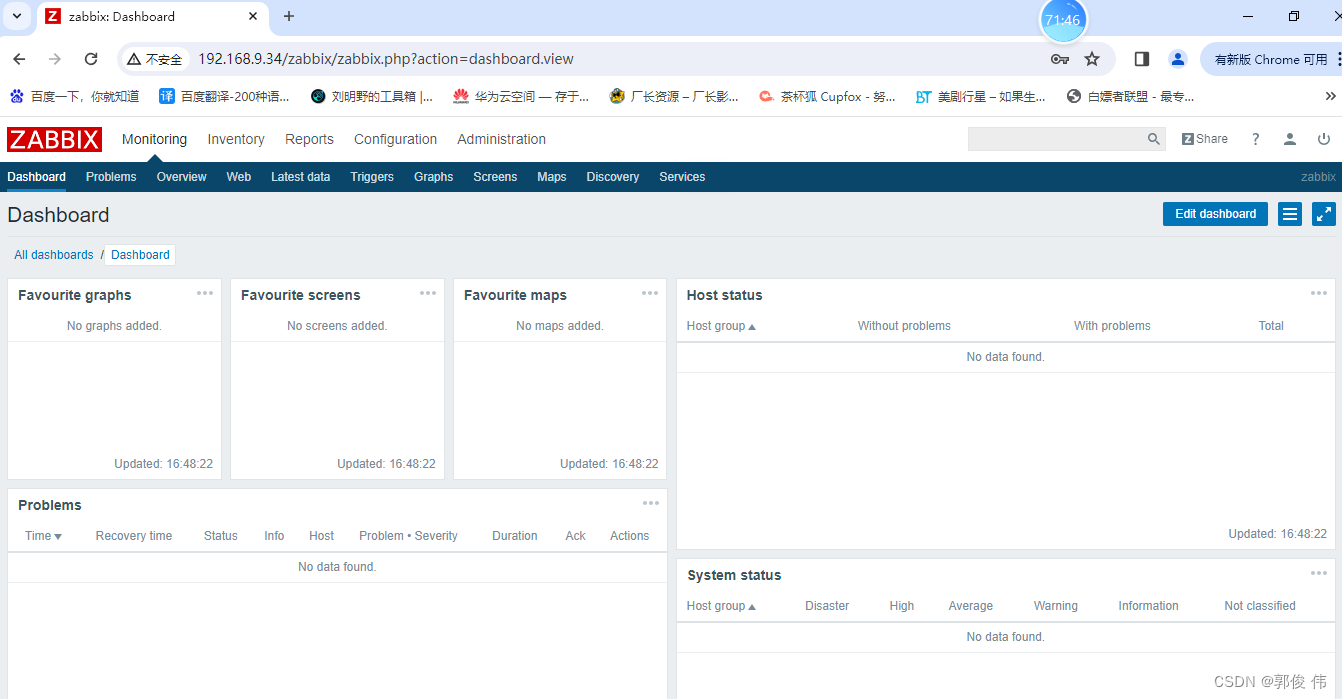Open user profile settings icon
Viewport: 1342px width, 699px height.
(x=1289, y=138)
